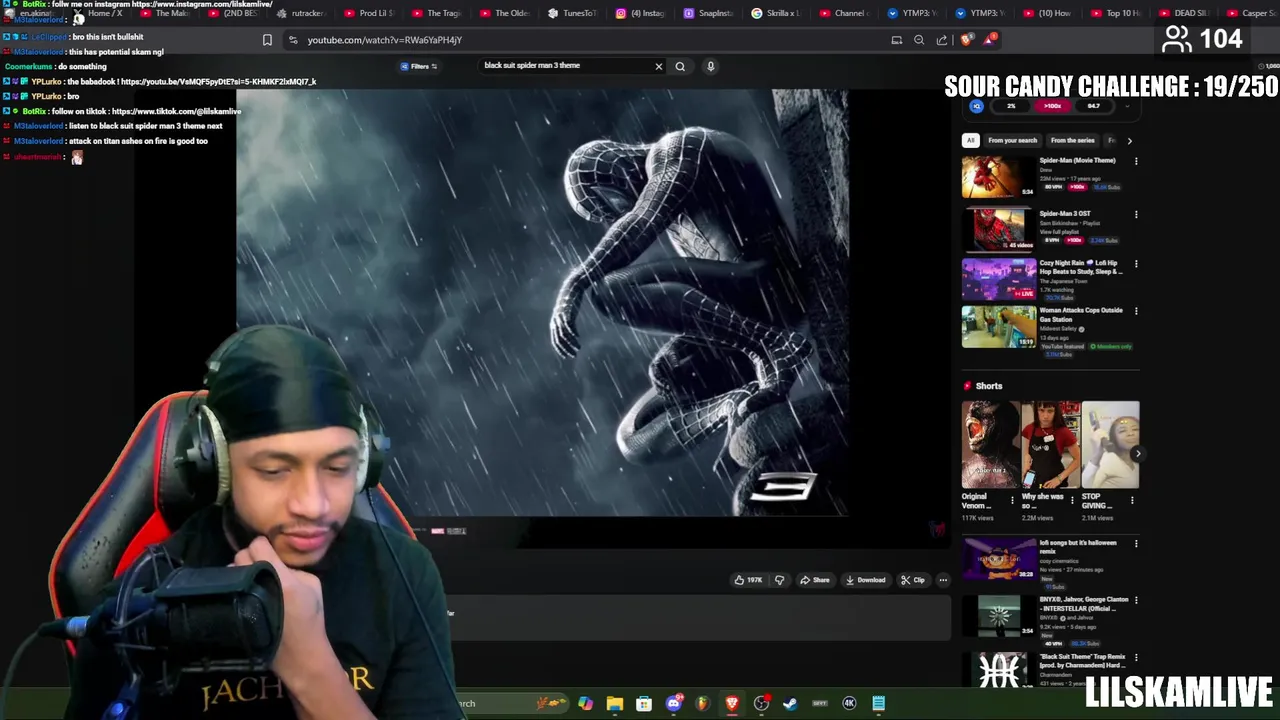Click the Clip scissors button
1280x720 pixels.
[x=912, y=580]
